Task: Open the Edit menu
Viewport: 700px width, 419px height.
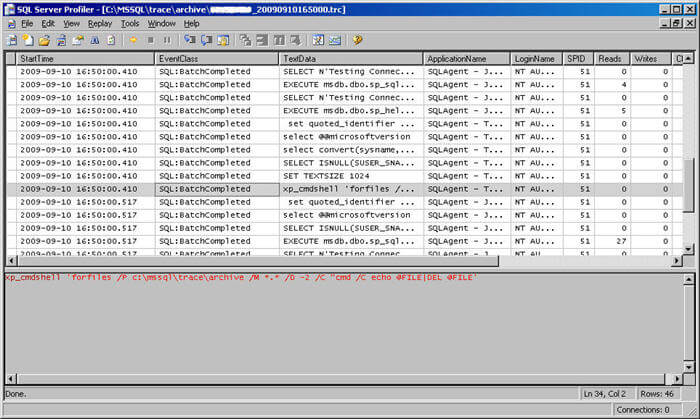Action: [48, 24]
